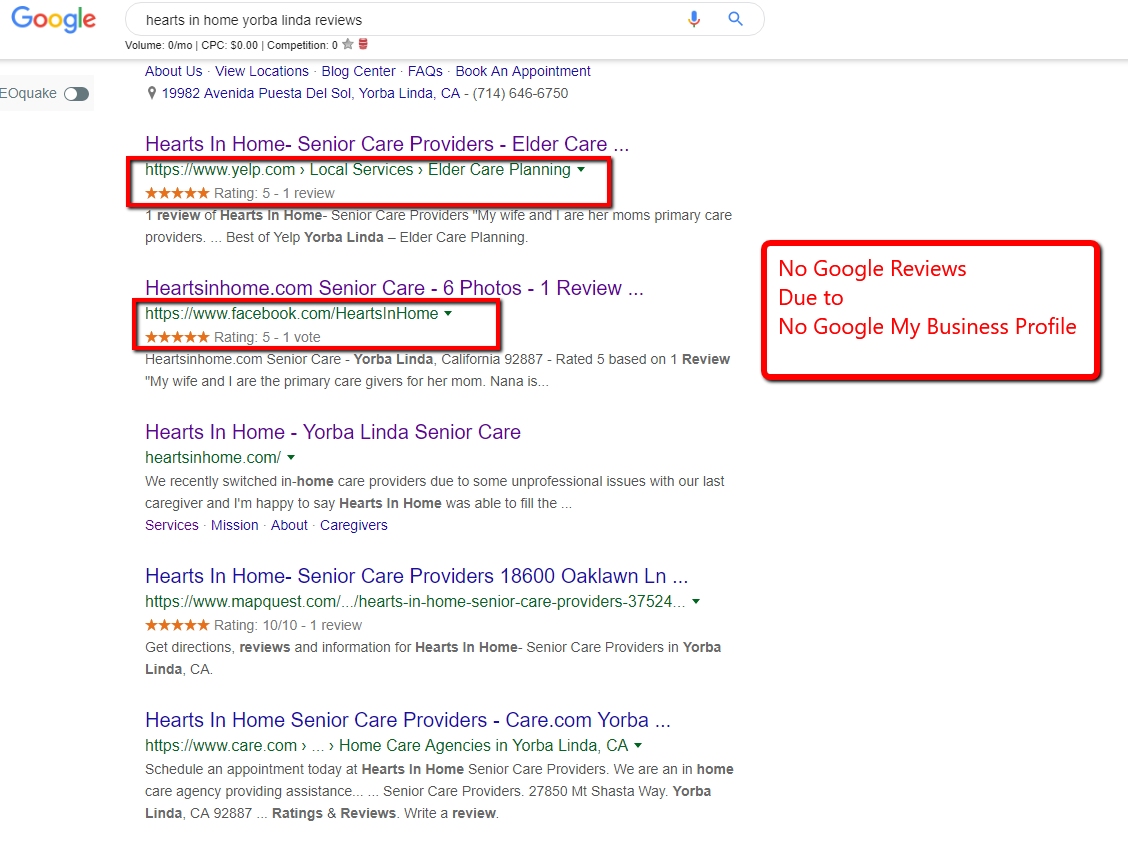Click map pin icon next to address
1128x855 pixels.
click(x=151, y=93)
